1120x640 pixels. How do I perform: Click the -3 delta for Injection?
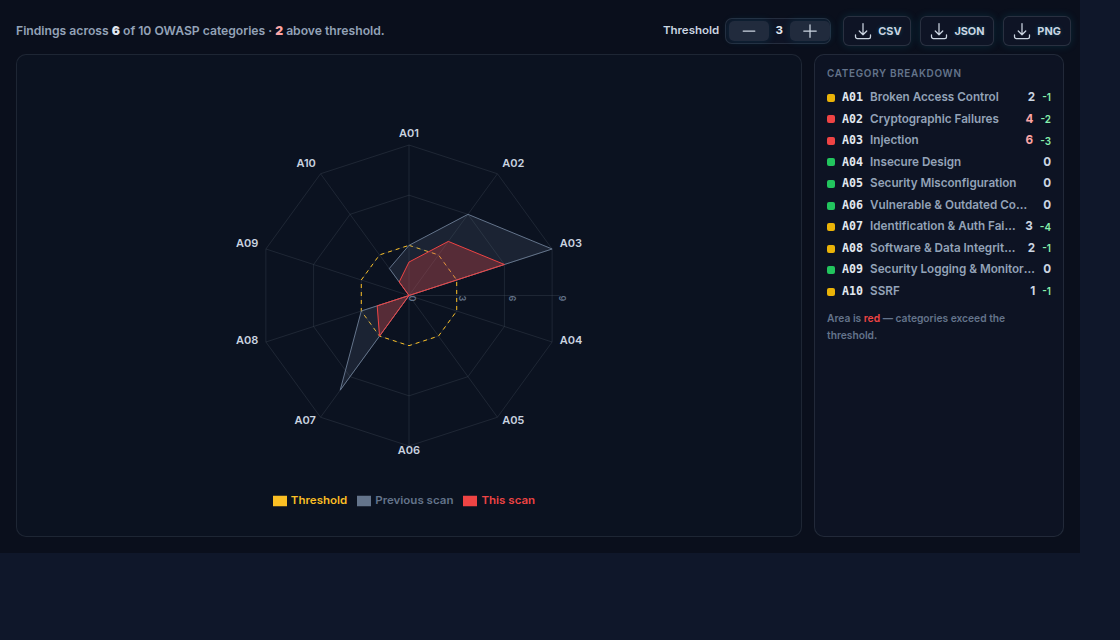1046,141
